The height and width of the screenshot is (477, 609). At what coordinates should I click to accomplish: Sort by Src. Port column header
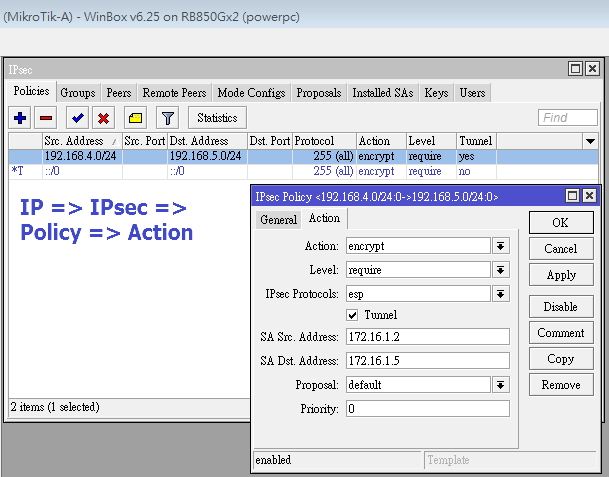(x=145, y=141)
